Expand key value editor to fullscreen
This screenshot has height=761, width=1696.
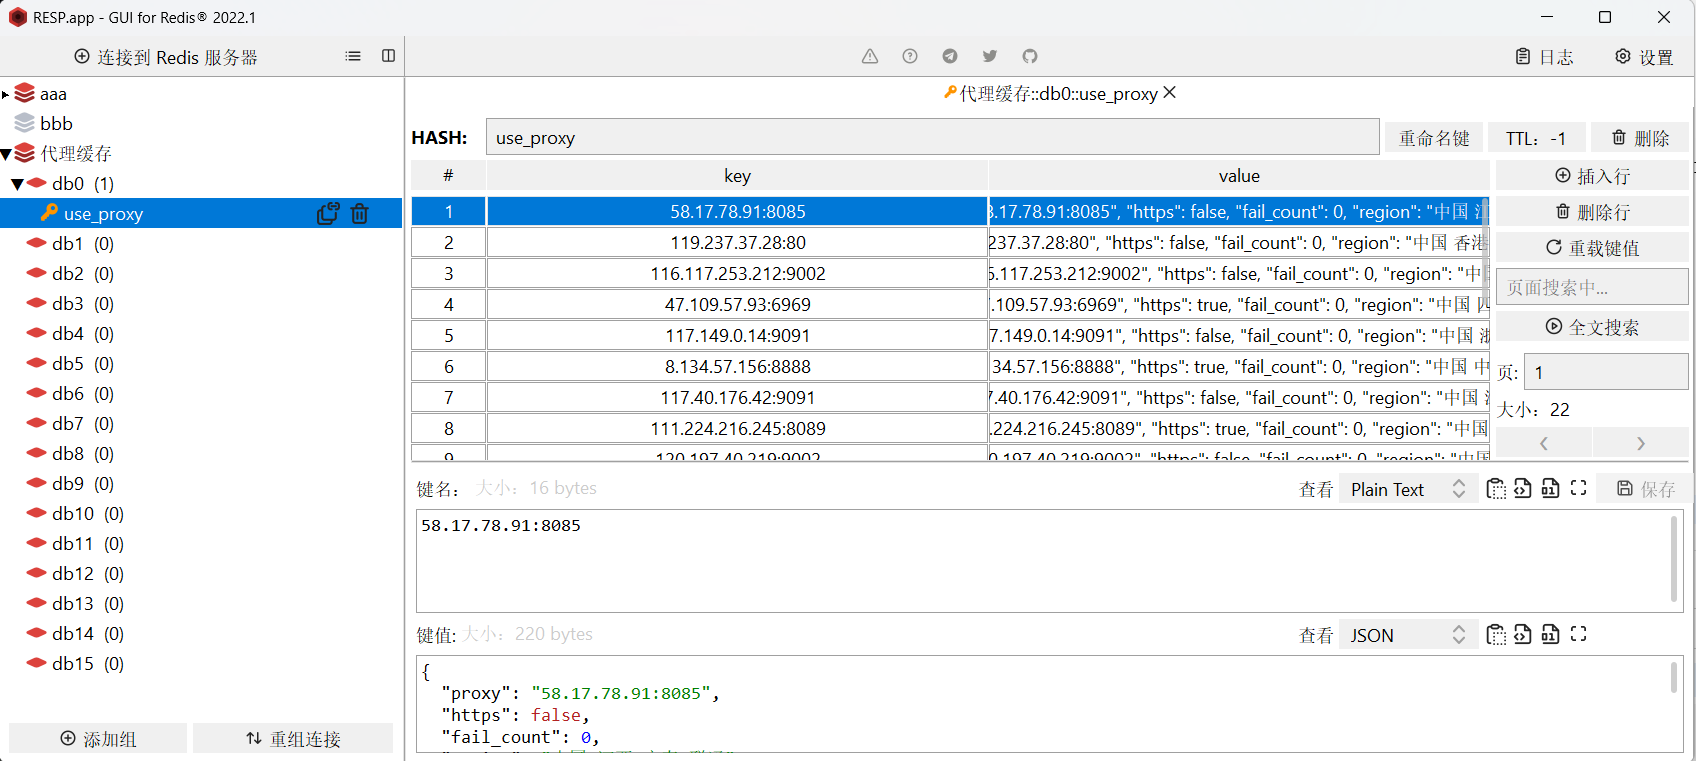[1579, 634]
